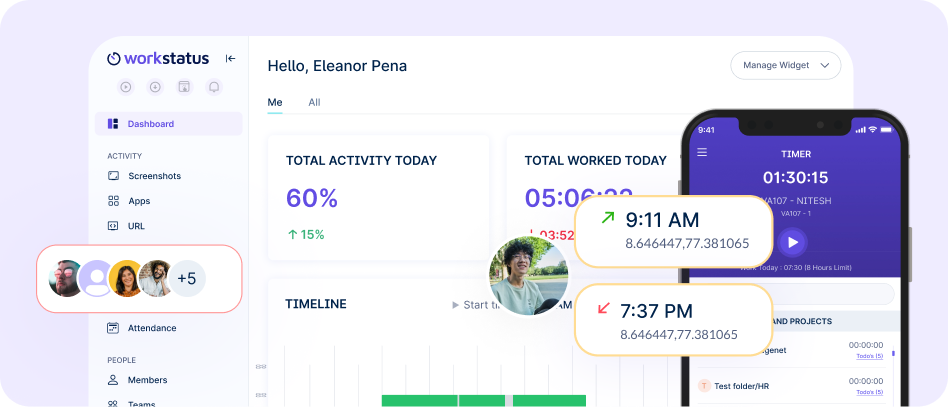Click the Apps grid icon
Viewport: 948px width, 407px height.
point(113,201)
